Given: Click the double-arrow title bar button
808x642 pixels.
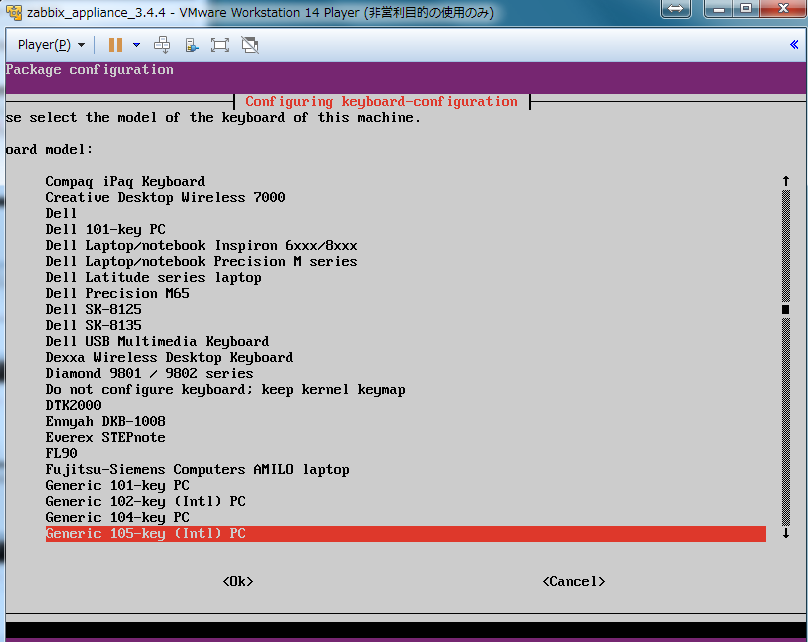Looking at the screenshot, I should pyautogui.click(x=676, y=9).
